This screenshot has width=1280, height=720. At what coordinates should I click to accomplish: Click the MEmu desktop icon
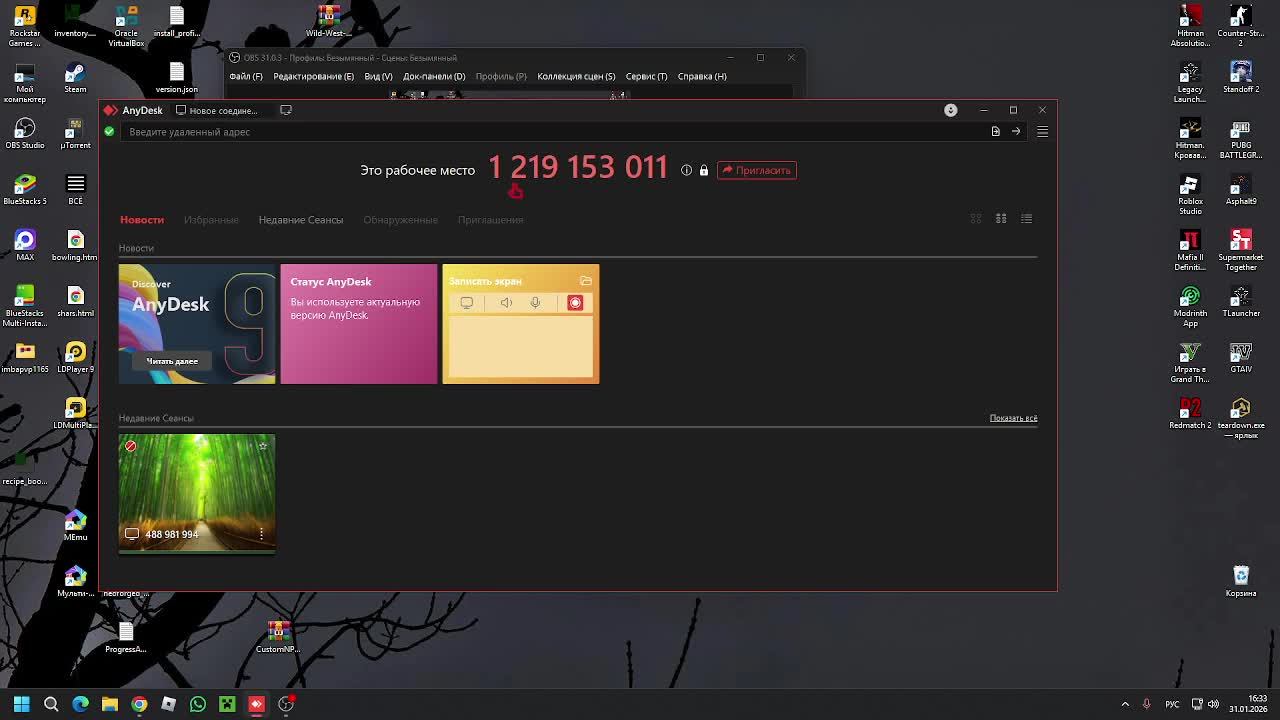[75, 526]
